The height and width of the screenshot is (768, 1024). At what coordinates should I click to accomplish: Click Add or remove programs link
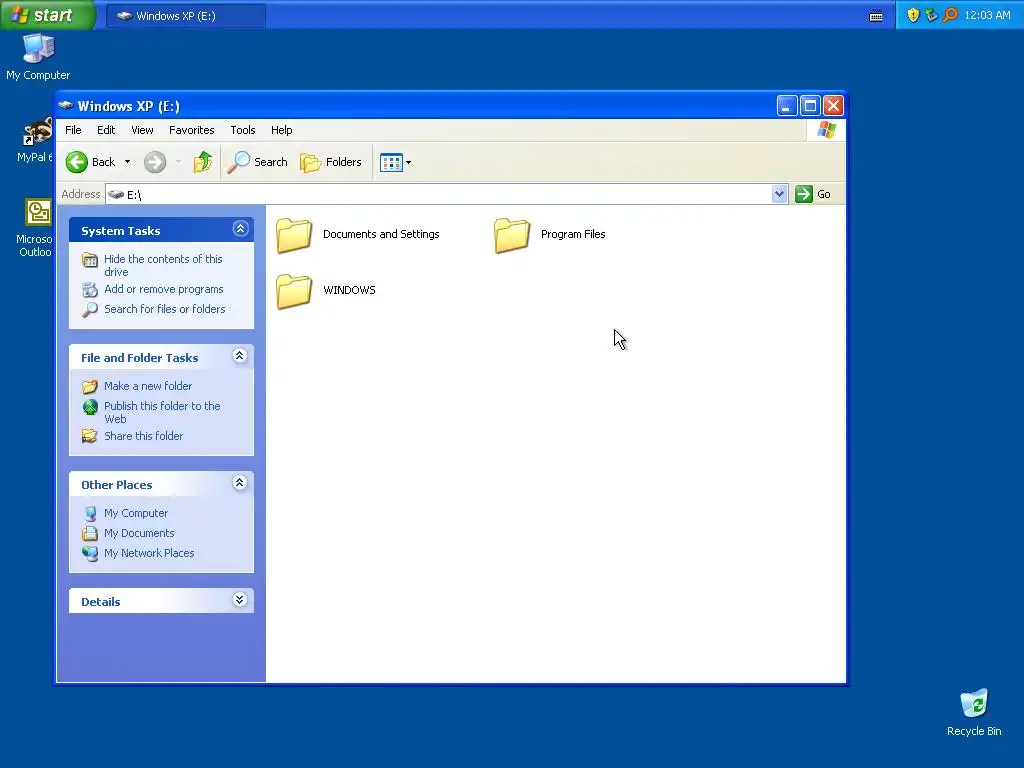tap(163, 289)
